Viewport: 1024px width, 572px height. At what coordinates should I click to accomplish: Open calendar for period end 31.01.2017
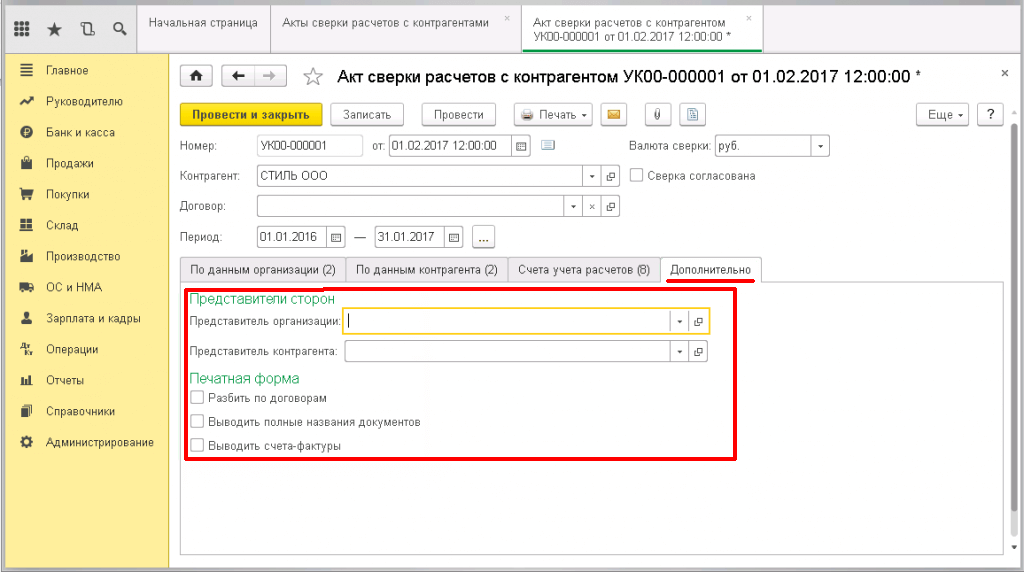(x=454, y=237)
